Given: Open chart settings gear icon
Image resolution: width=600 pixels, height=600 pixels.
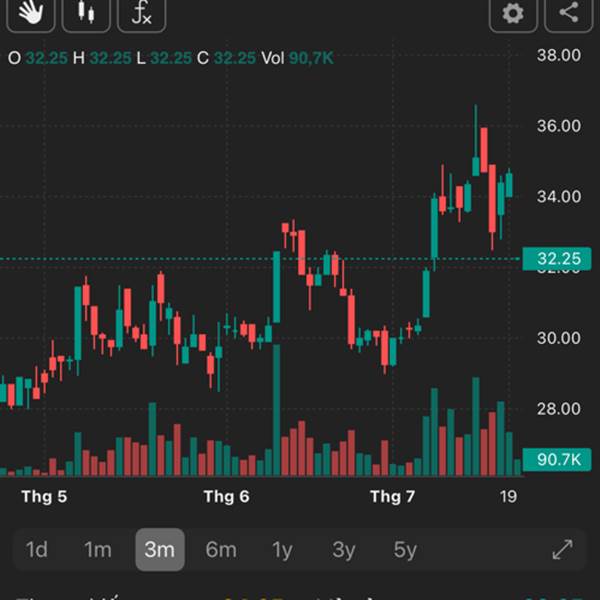Looking at the screenshot, I should pos(513,15).
